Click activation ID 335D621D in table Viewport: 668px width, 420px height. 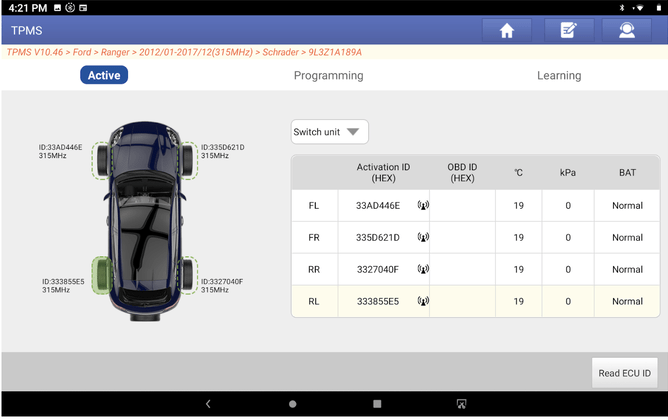click(x=378, y=238)
